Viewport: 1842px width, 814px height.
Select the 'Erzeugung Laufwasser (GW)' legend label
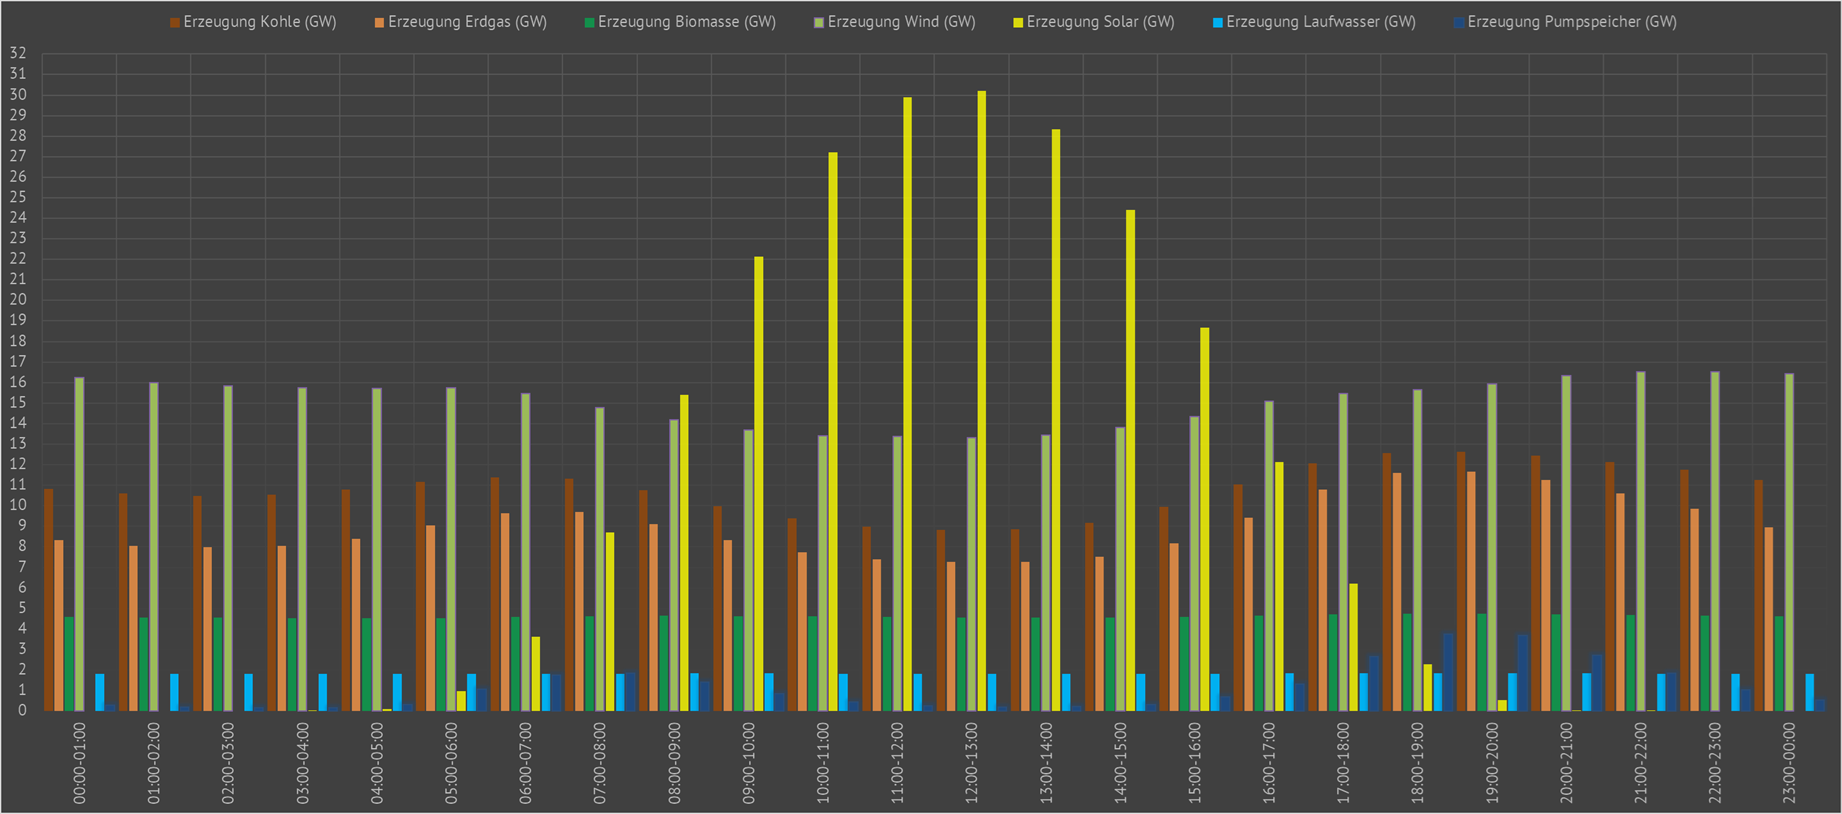pyautogui.click(x=1320, y=22)
